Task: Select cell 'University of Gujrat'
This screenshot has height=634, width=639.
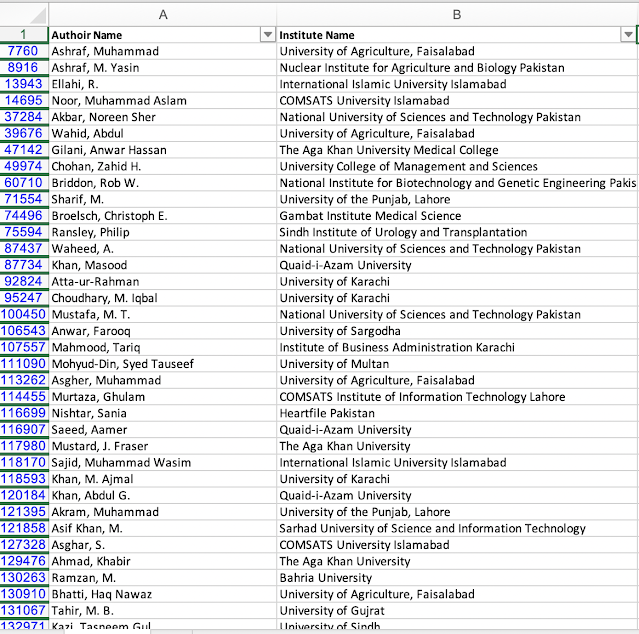Action: [x=457, y=611]
